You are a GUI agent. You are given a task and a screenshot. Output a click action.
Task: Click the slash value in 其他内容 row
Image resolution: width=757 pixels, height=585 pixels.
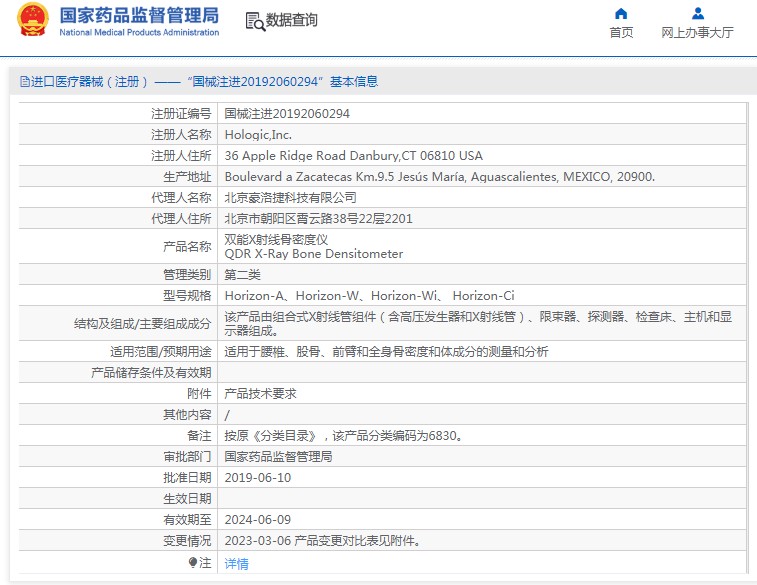227,415
